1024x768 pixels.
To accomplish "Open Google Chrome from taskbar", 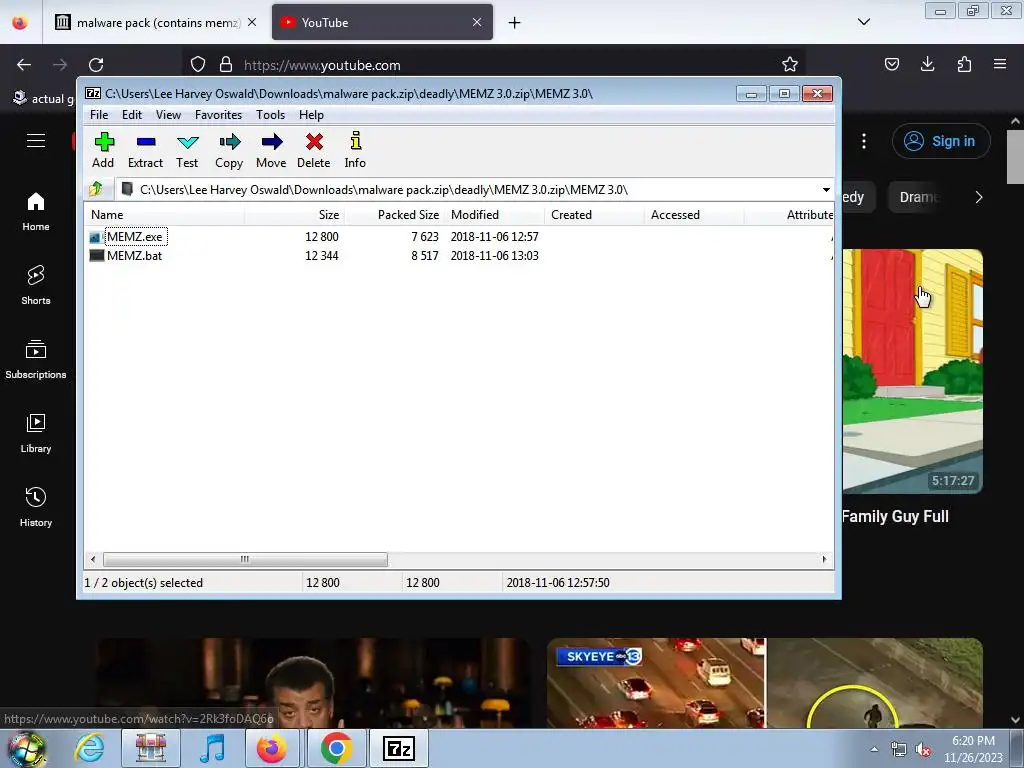I will tap(336, 748).
